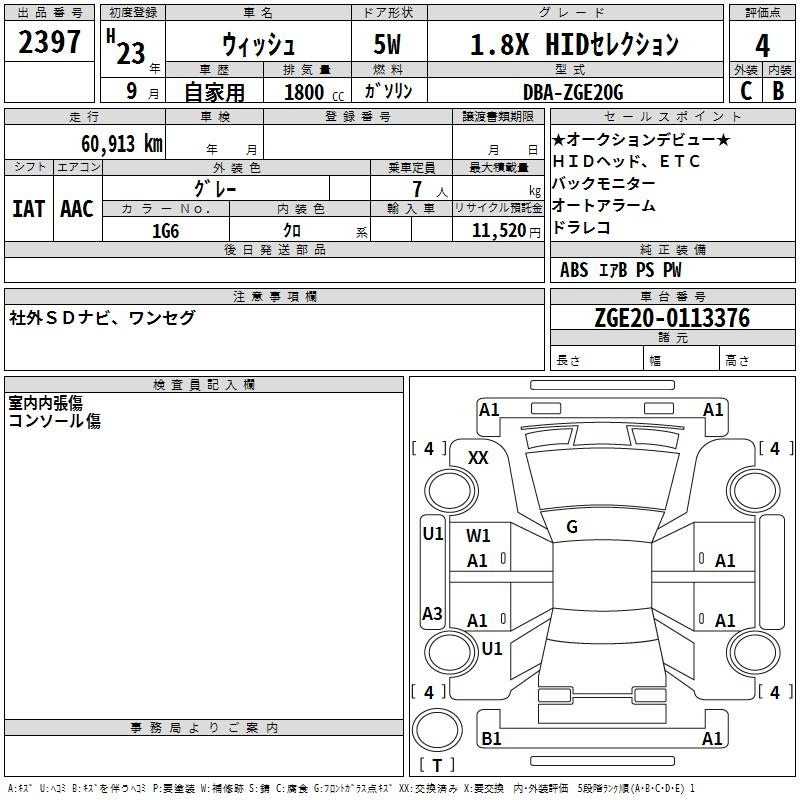This screenshot has width=800, height=800.
Task: Click the W1 repair mark on diagram
Action: [x=479, y=536]
